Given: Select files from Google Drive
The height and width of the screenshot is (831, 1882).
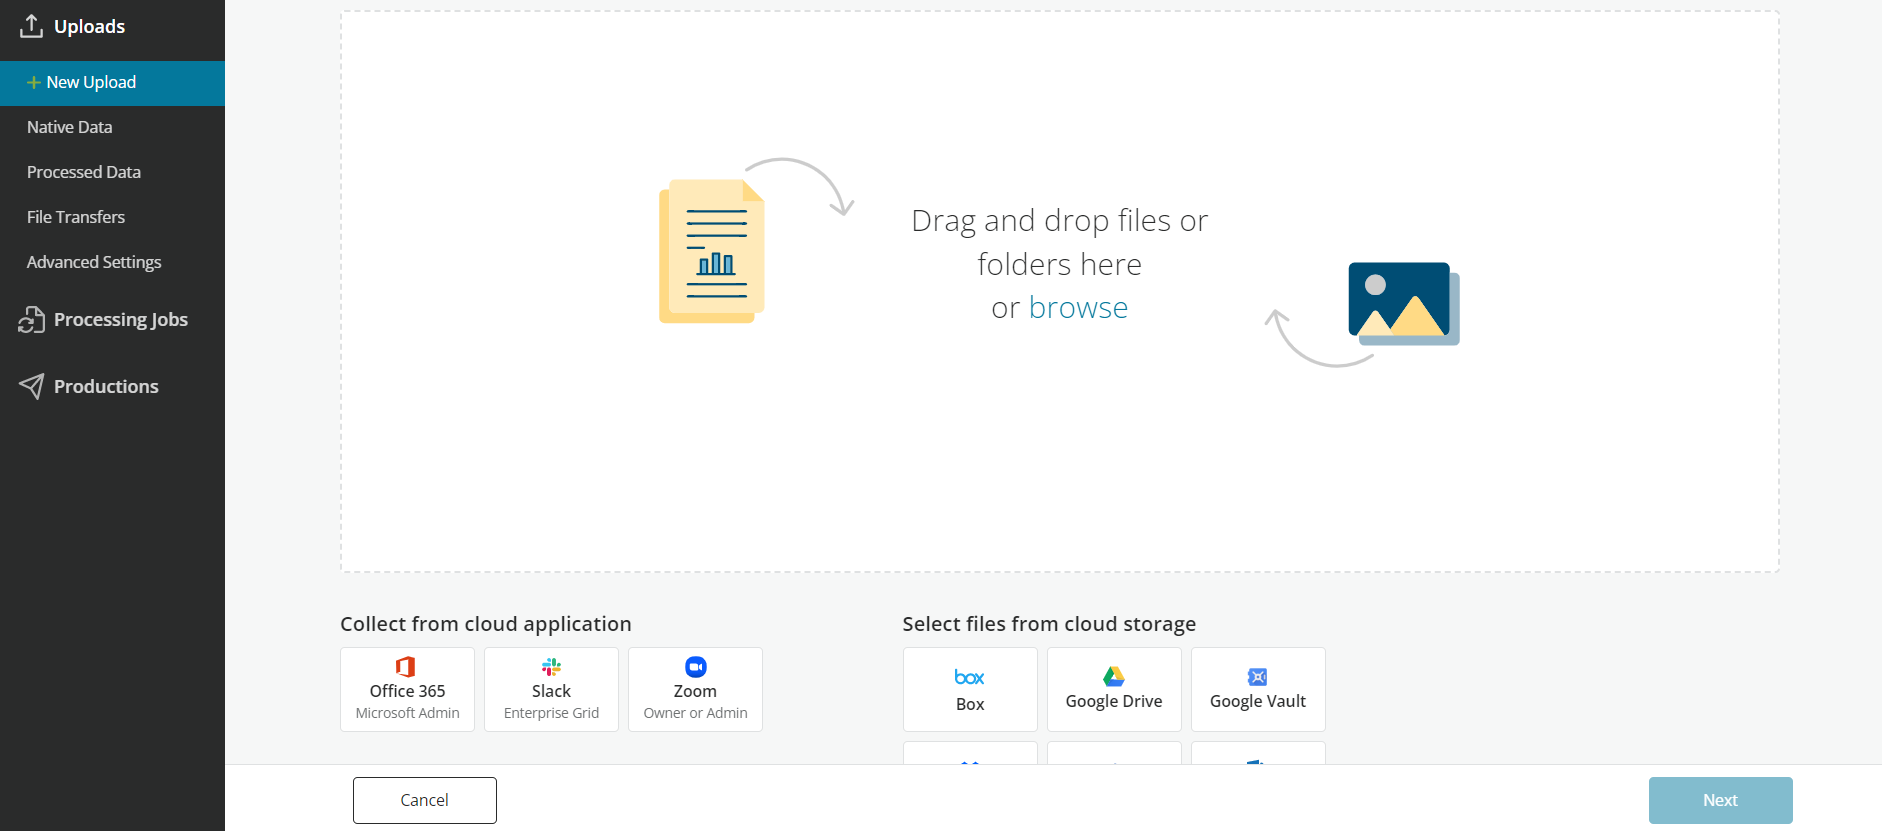Looking at the screenshot, I should click(x=1114, y=690).
